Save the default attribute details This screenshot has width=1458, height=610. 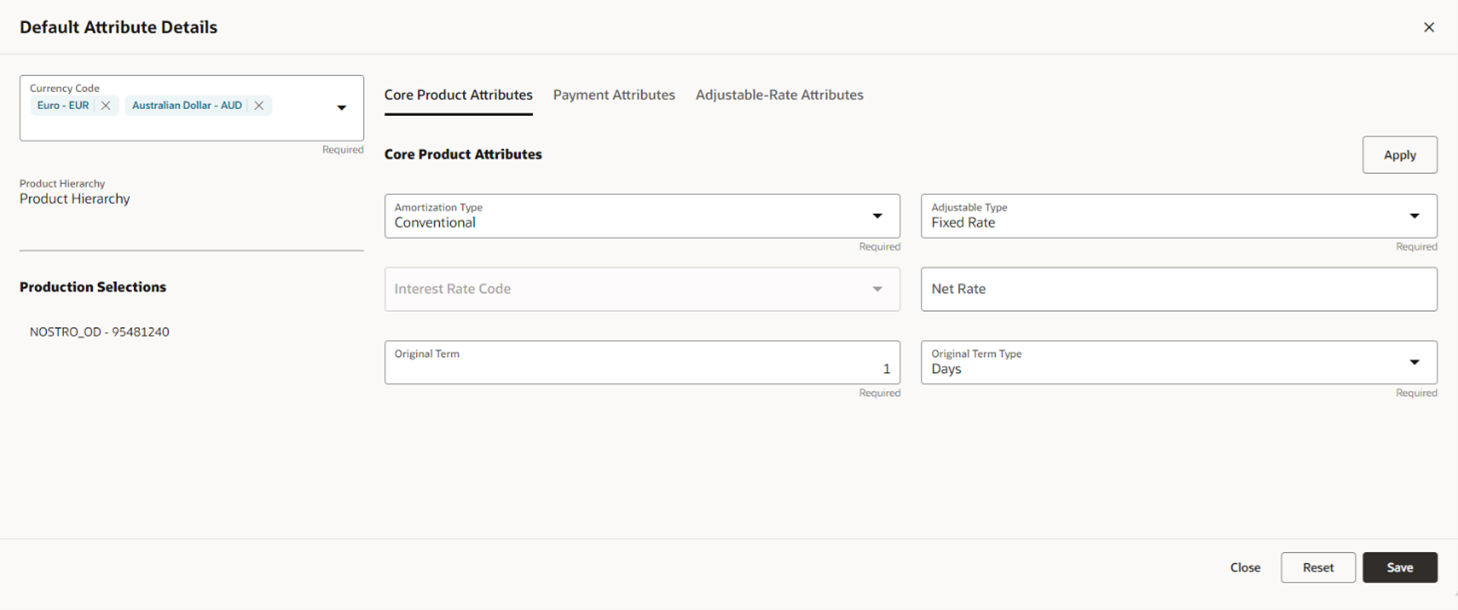click(x=1400, y=567)
